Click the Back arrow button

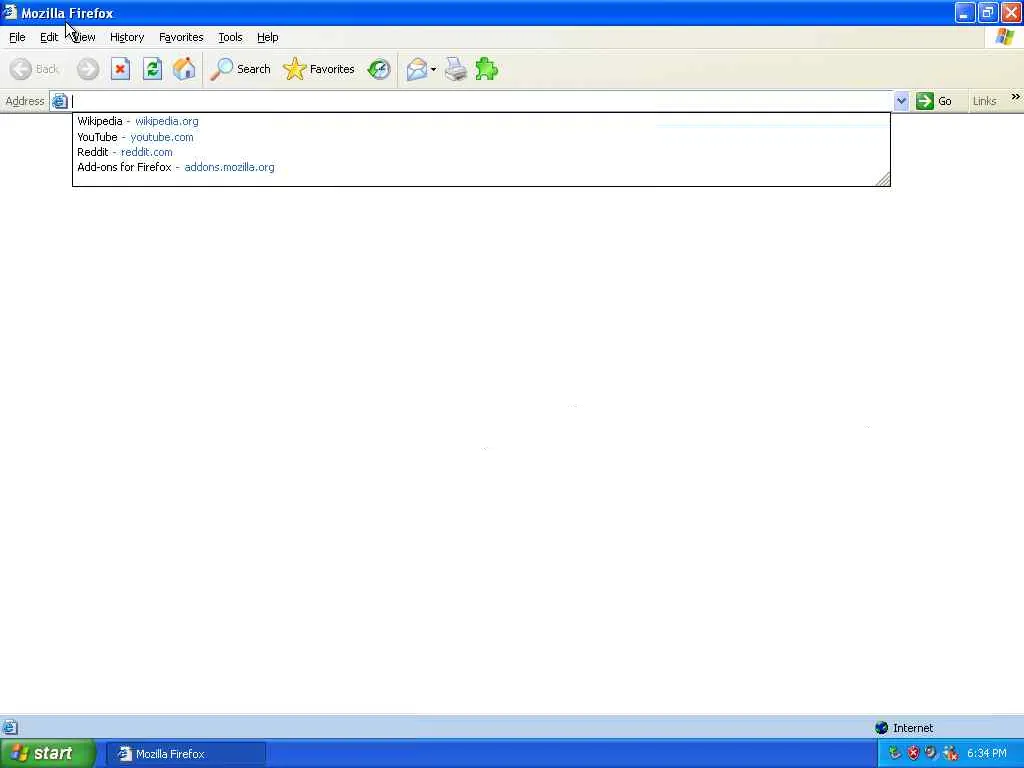point(34,69)
